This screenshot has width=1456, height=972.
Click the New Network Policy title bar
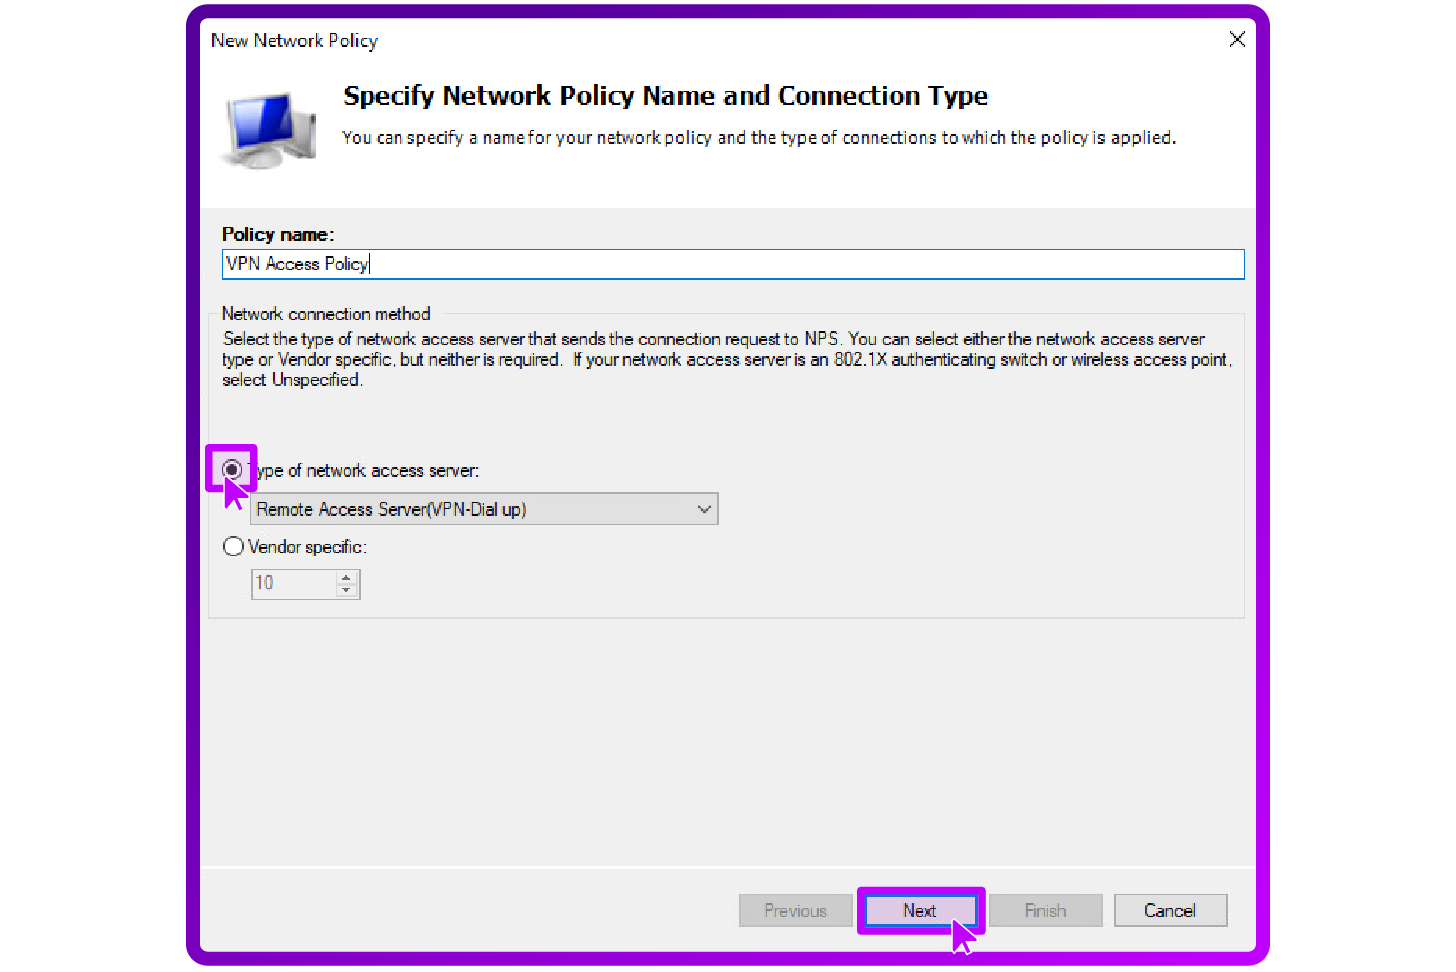click(294, 40)
